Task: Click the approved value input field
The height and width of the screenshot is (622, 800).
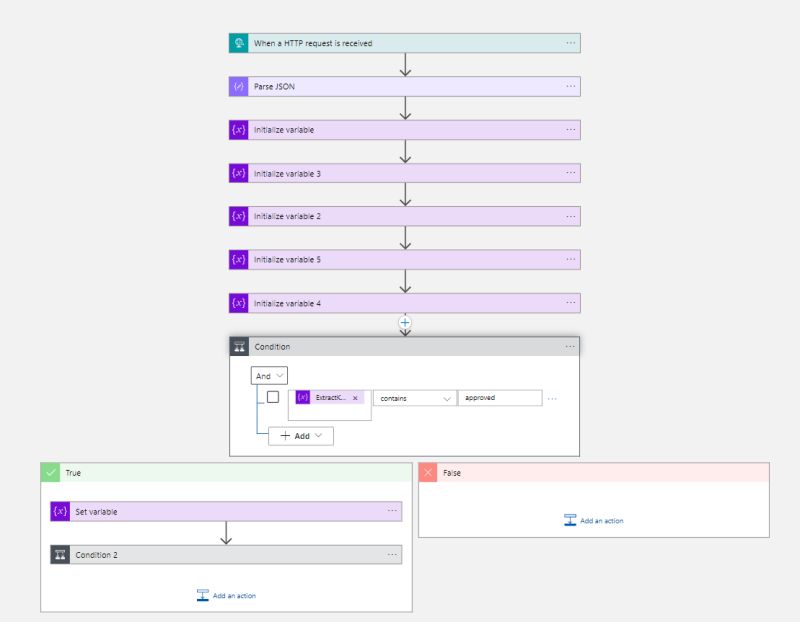Action: [x=500, y=398]
